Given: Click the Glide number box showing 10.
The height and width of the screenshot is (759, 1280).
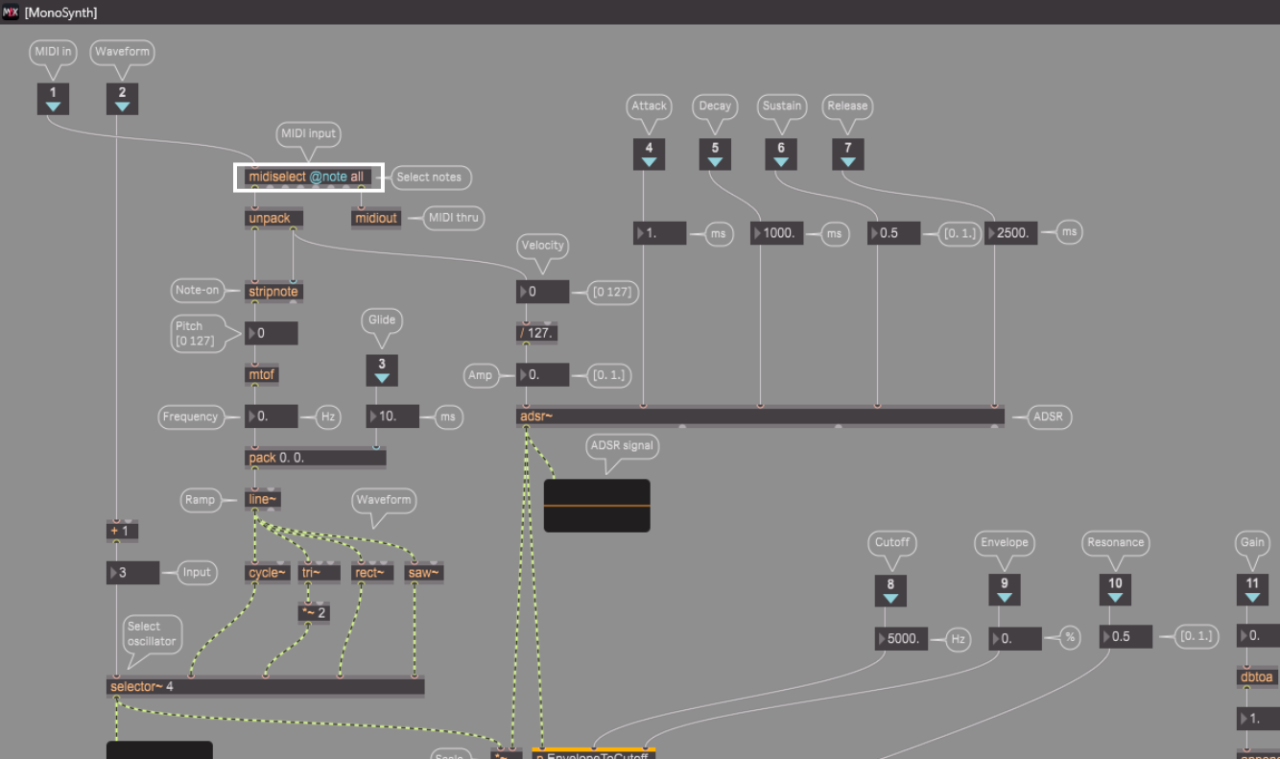Looking at the screenshot, I should pyautogui.click(x=393, y=416).
